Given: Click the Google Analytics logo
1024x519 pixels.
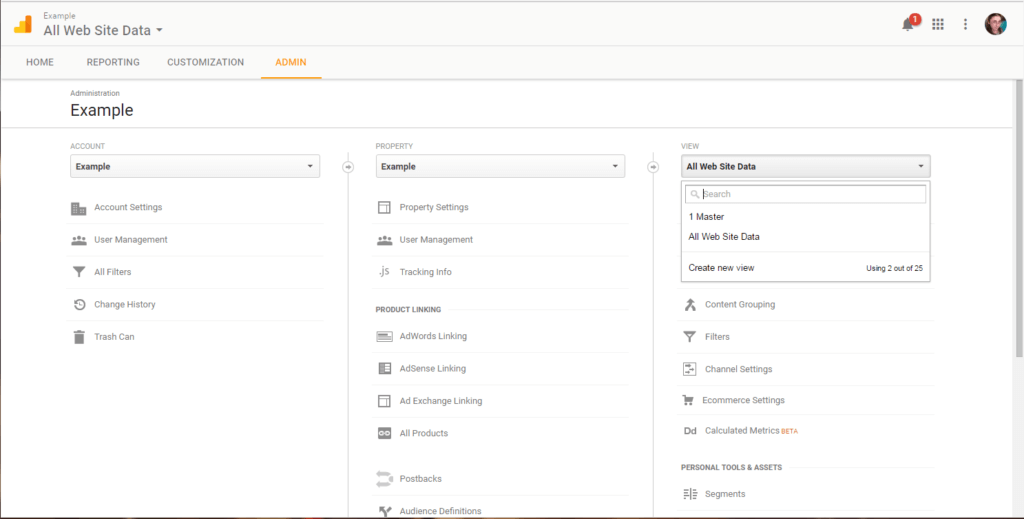Looking at the screenshot, I should point(23,25).
